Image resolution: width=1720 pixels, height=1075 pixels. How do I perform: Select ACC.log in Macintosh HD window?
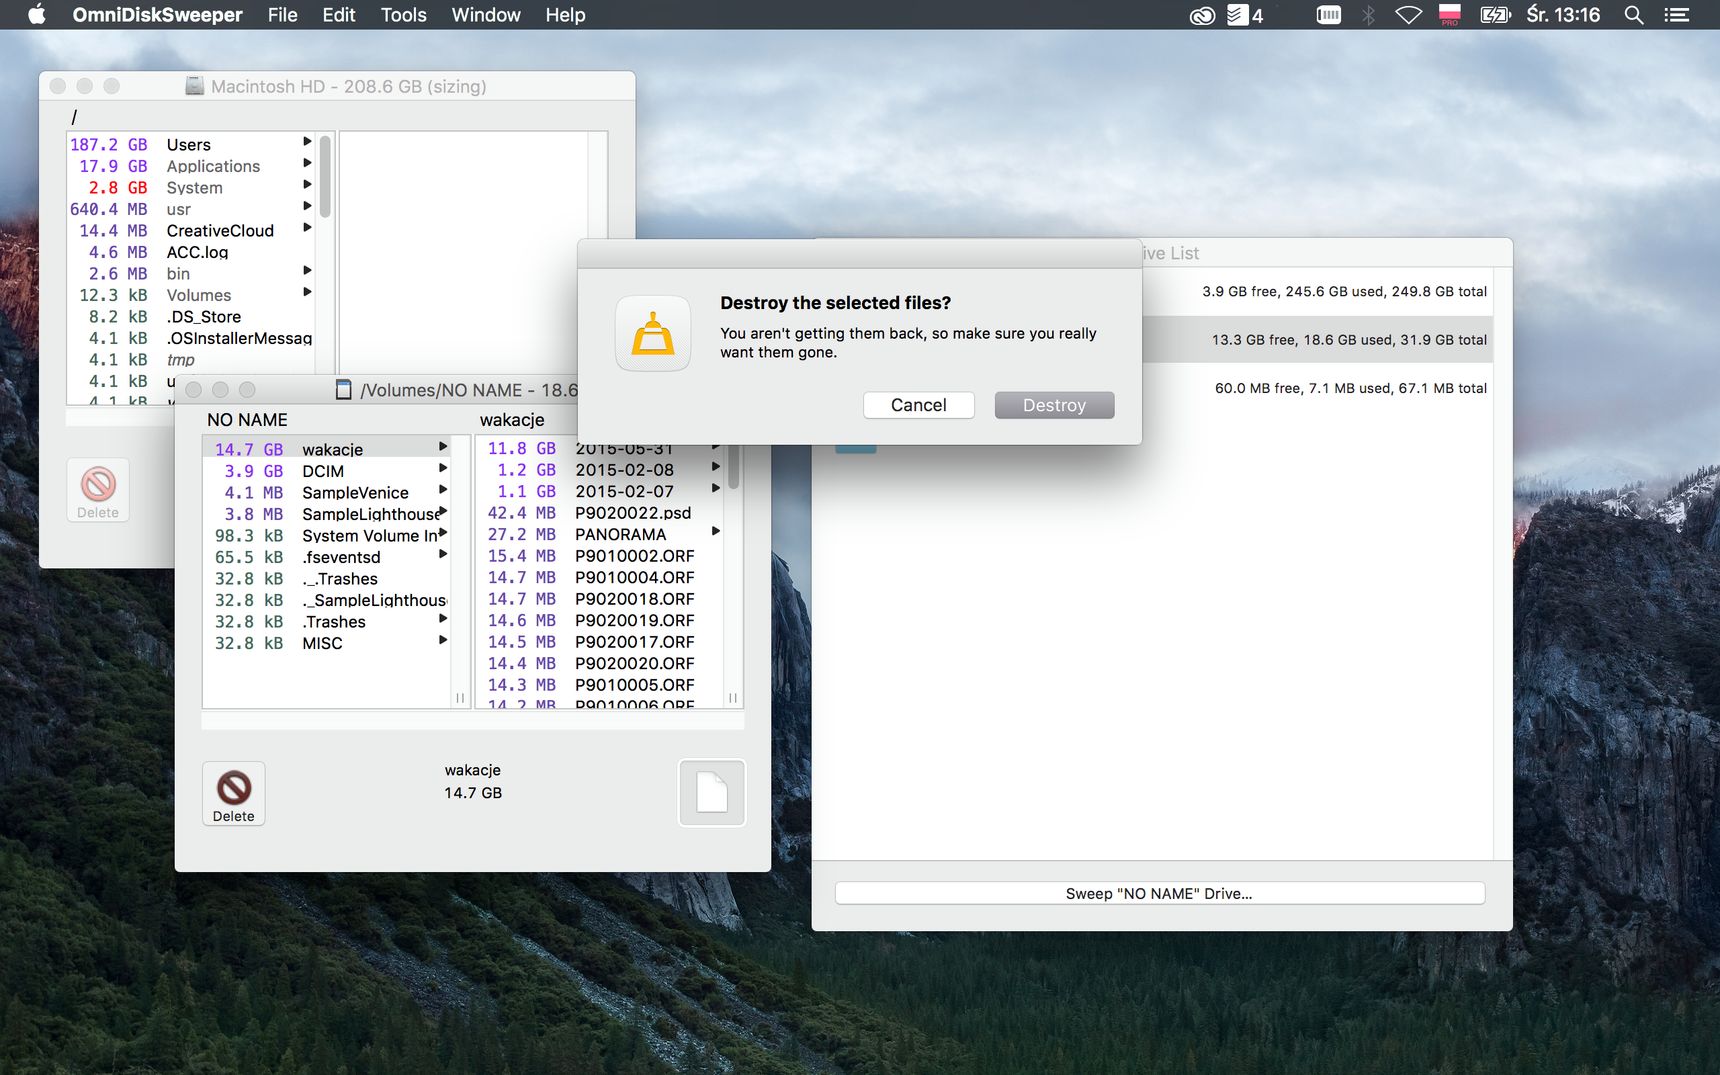tap(190, 252)
